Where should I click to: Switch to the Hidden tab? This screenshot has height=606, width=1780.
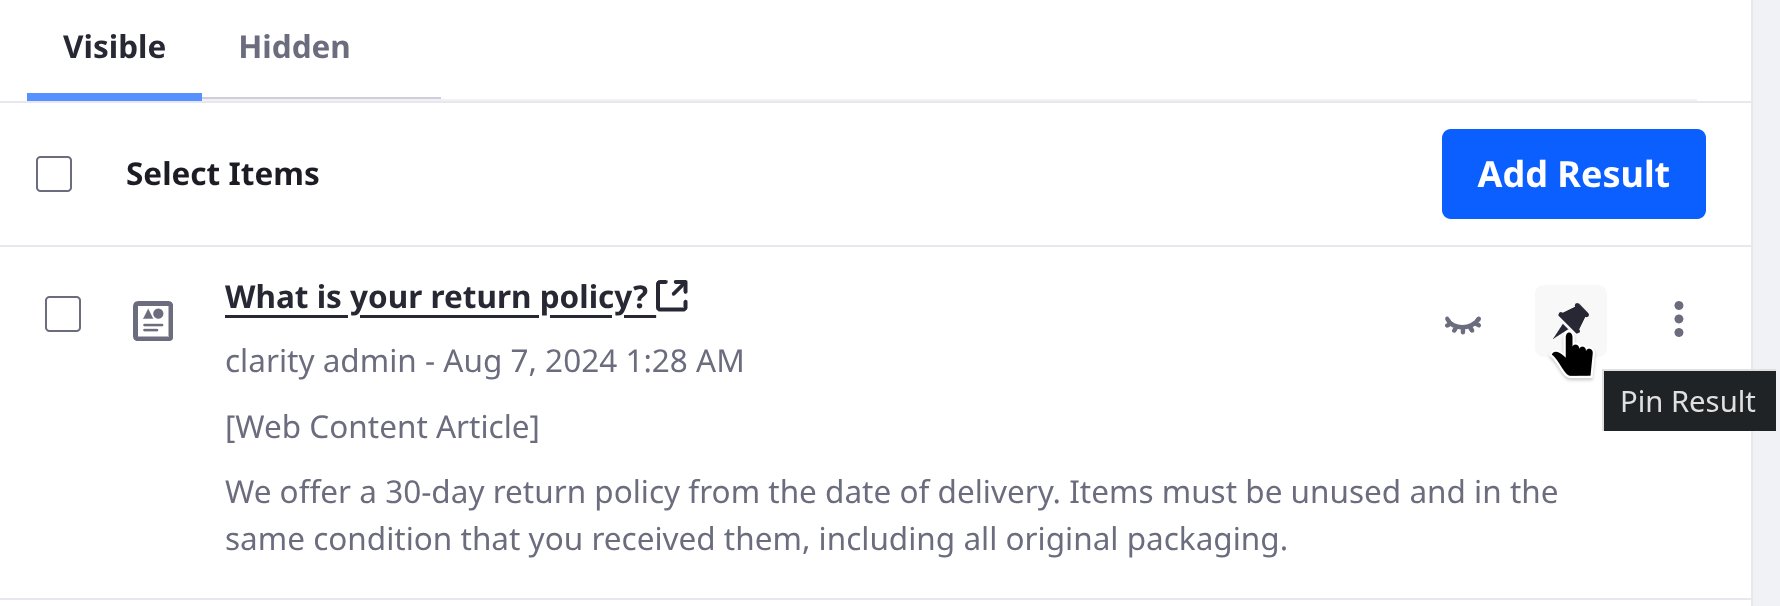click(x=295, y=47)
